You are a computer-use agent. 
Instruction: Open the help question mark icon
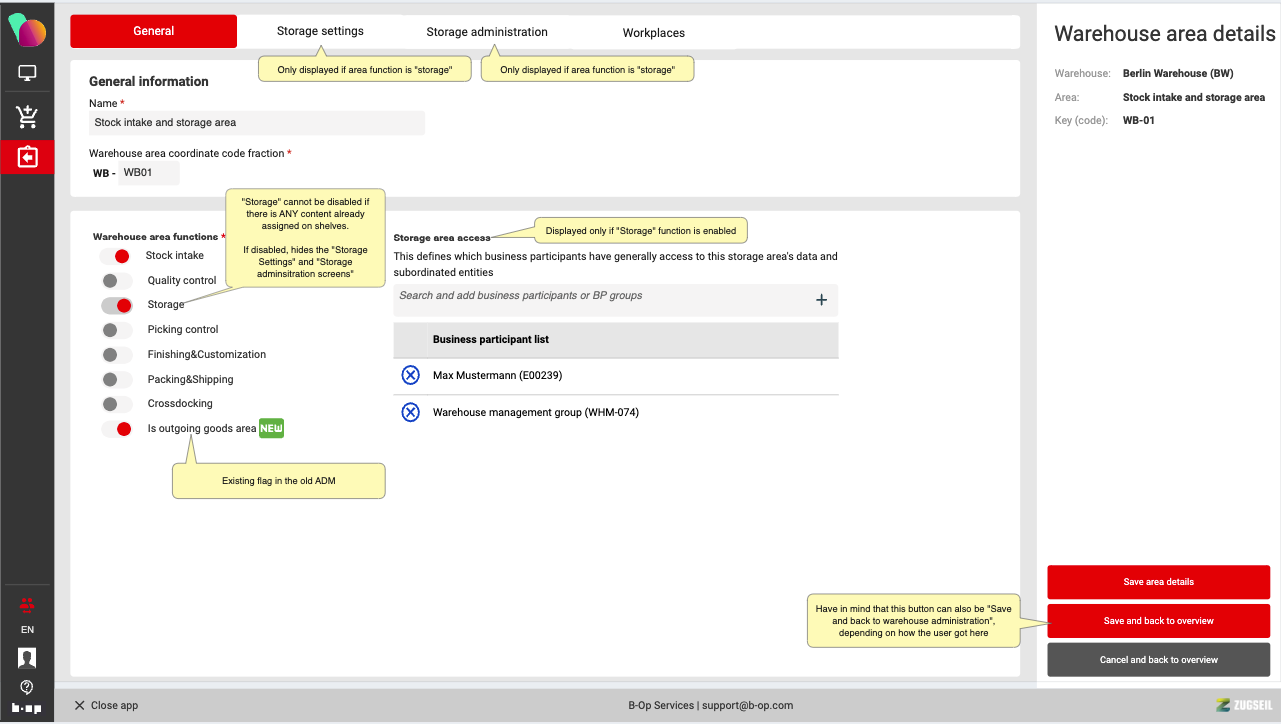pos(27,687)
